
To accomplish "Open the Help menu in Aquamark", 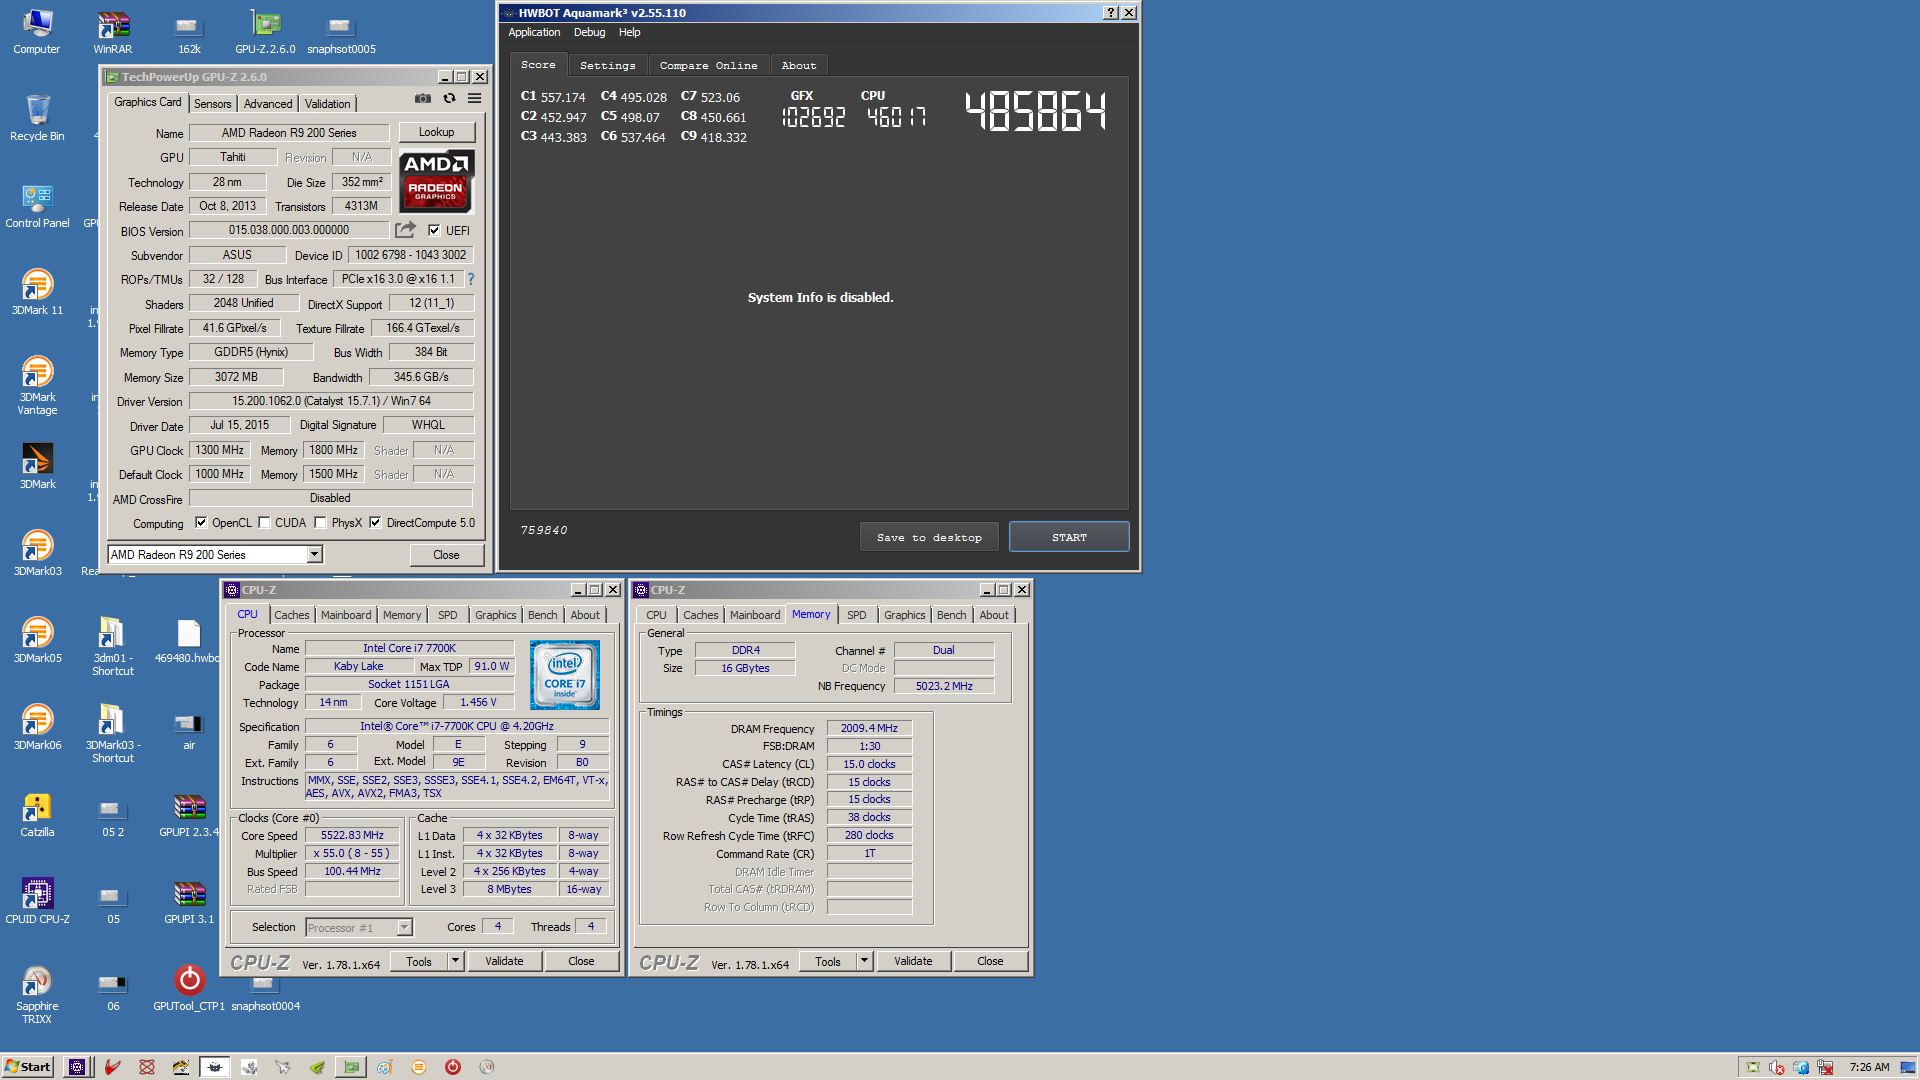I will point(629,32).
